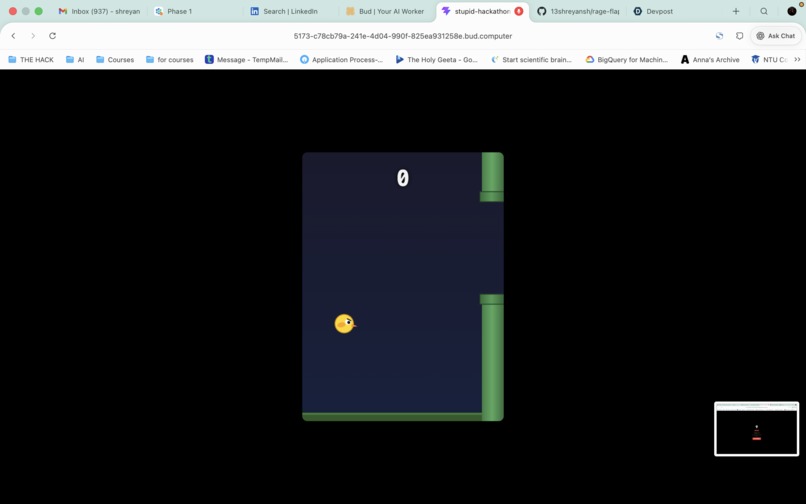Open THE HACK bookmarks folder

click(31, 60)
